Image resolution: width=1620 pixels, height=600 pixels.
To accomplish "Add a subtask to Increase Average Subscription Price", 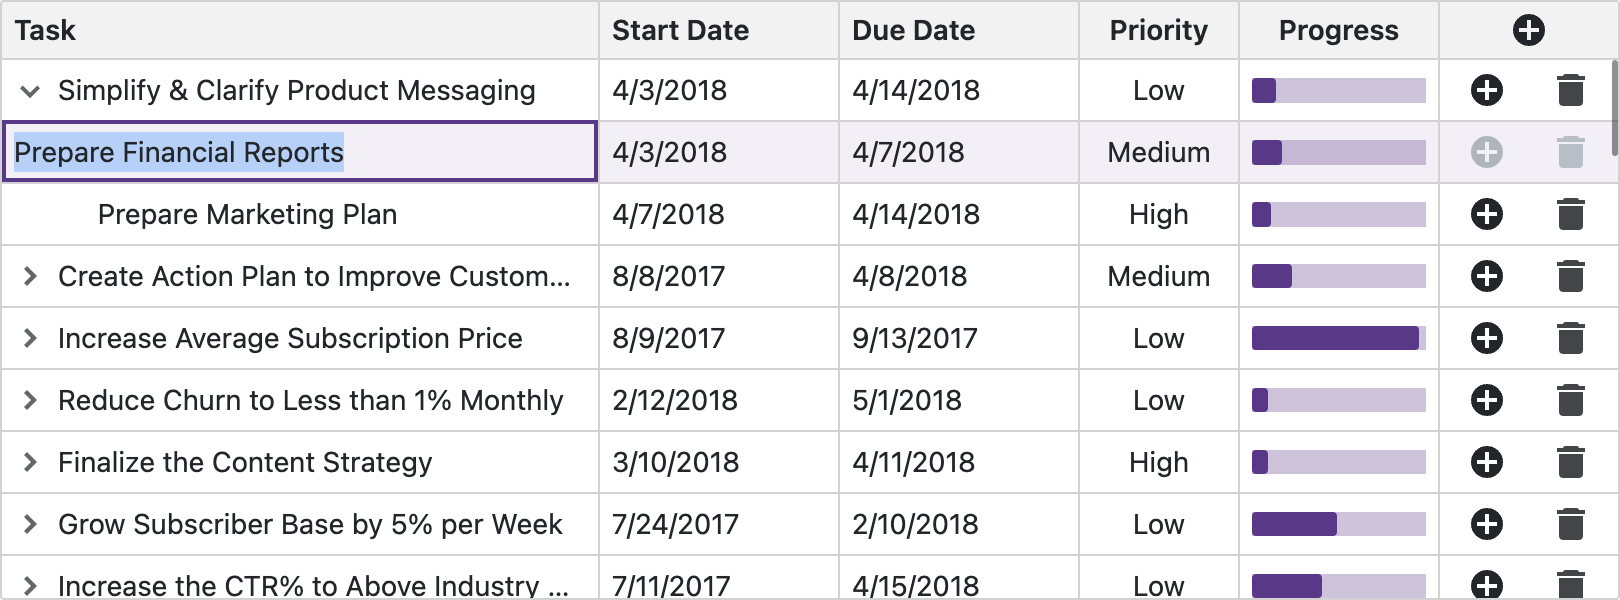I will pos(1486,338).
